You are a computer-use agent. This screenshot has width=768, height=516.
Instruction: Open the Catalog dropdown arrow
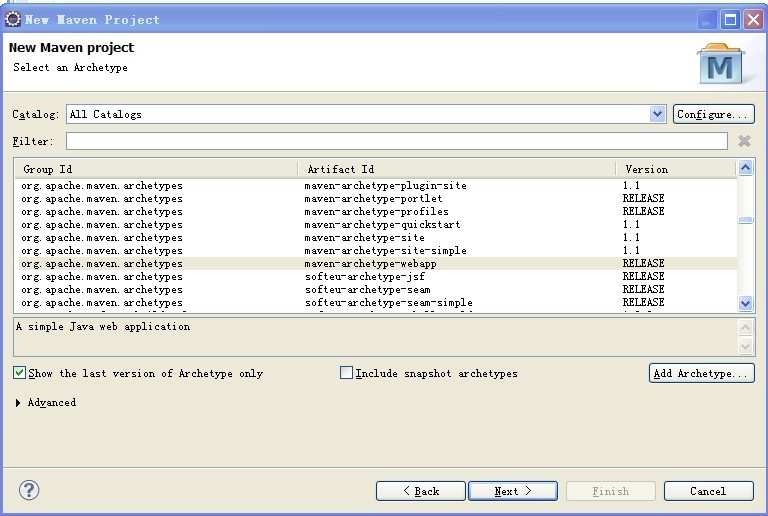pyautogui.click(x=657, y=114)
